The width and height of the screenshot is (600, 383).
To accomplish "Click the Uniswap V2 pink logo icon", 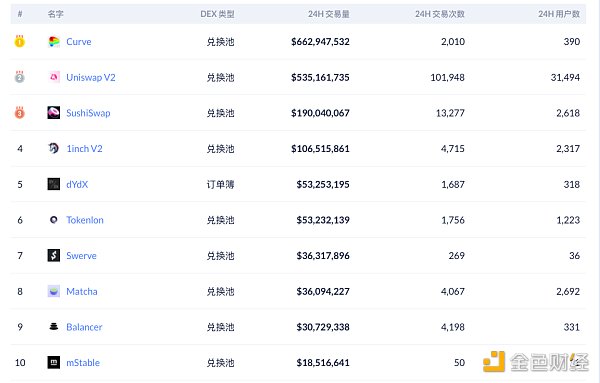I will 54,77.
